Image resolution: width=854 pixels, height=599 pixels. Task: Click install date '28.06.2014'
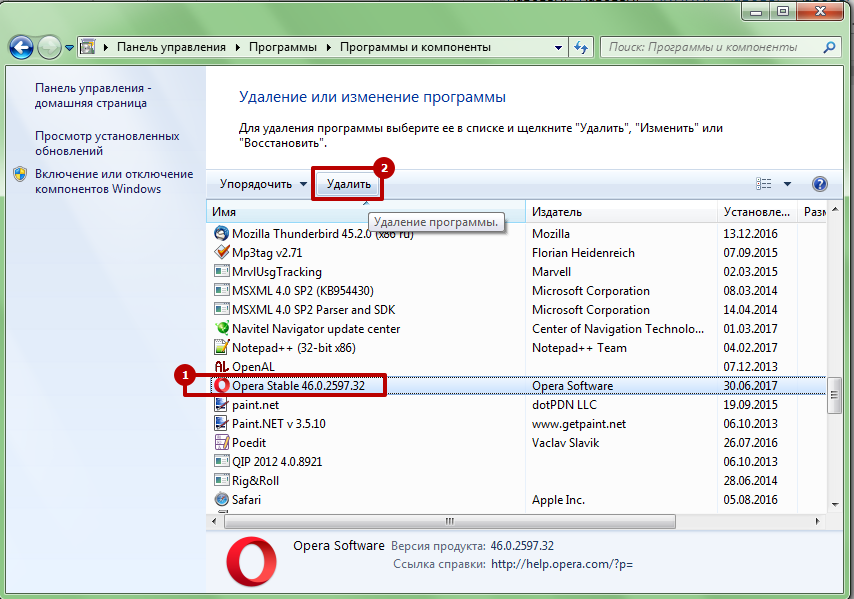pyautogui.click(x=750, y=481)
